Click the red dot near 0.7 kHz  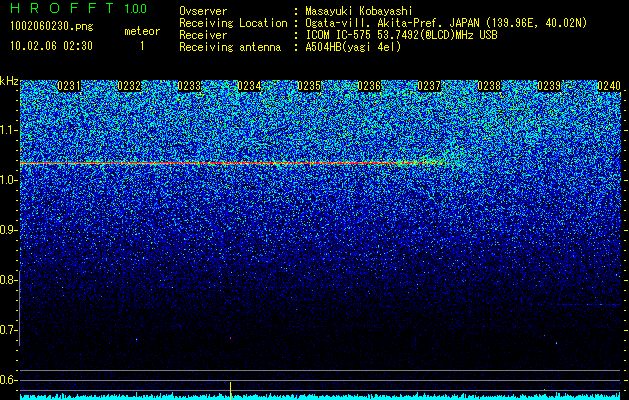[230, 338]
